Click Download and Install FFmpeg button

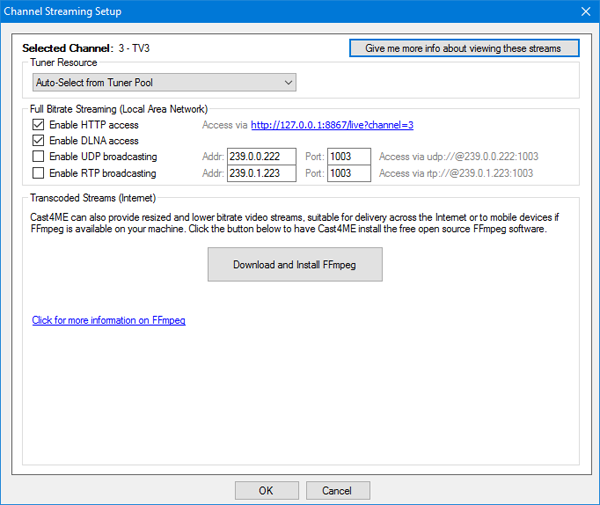(x=295, y=264)
